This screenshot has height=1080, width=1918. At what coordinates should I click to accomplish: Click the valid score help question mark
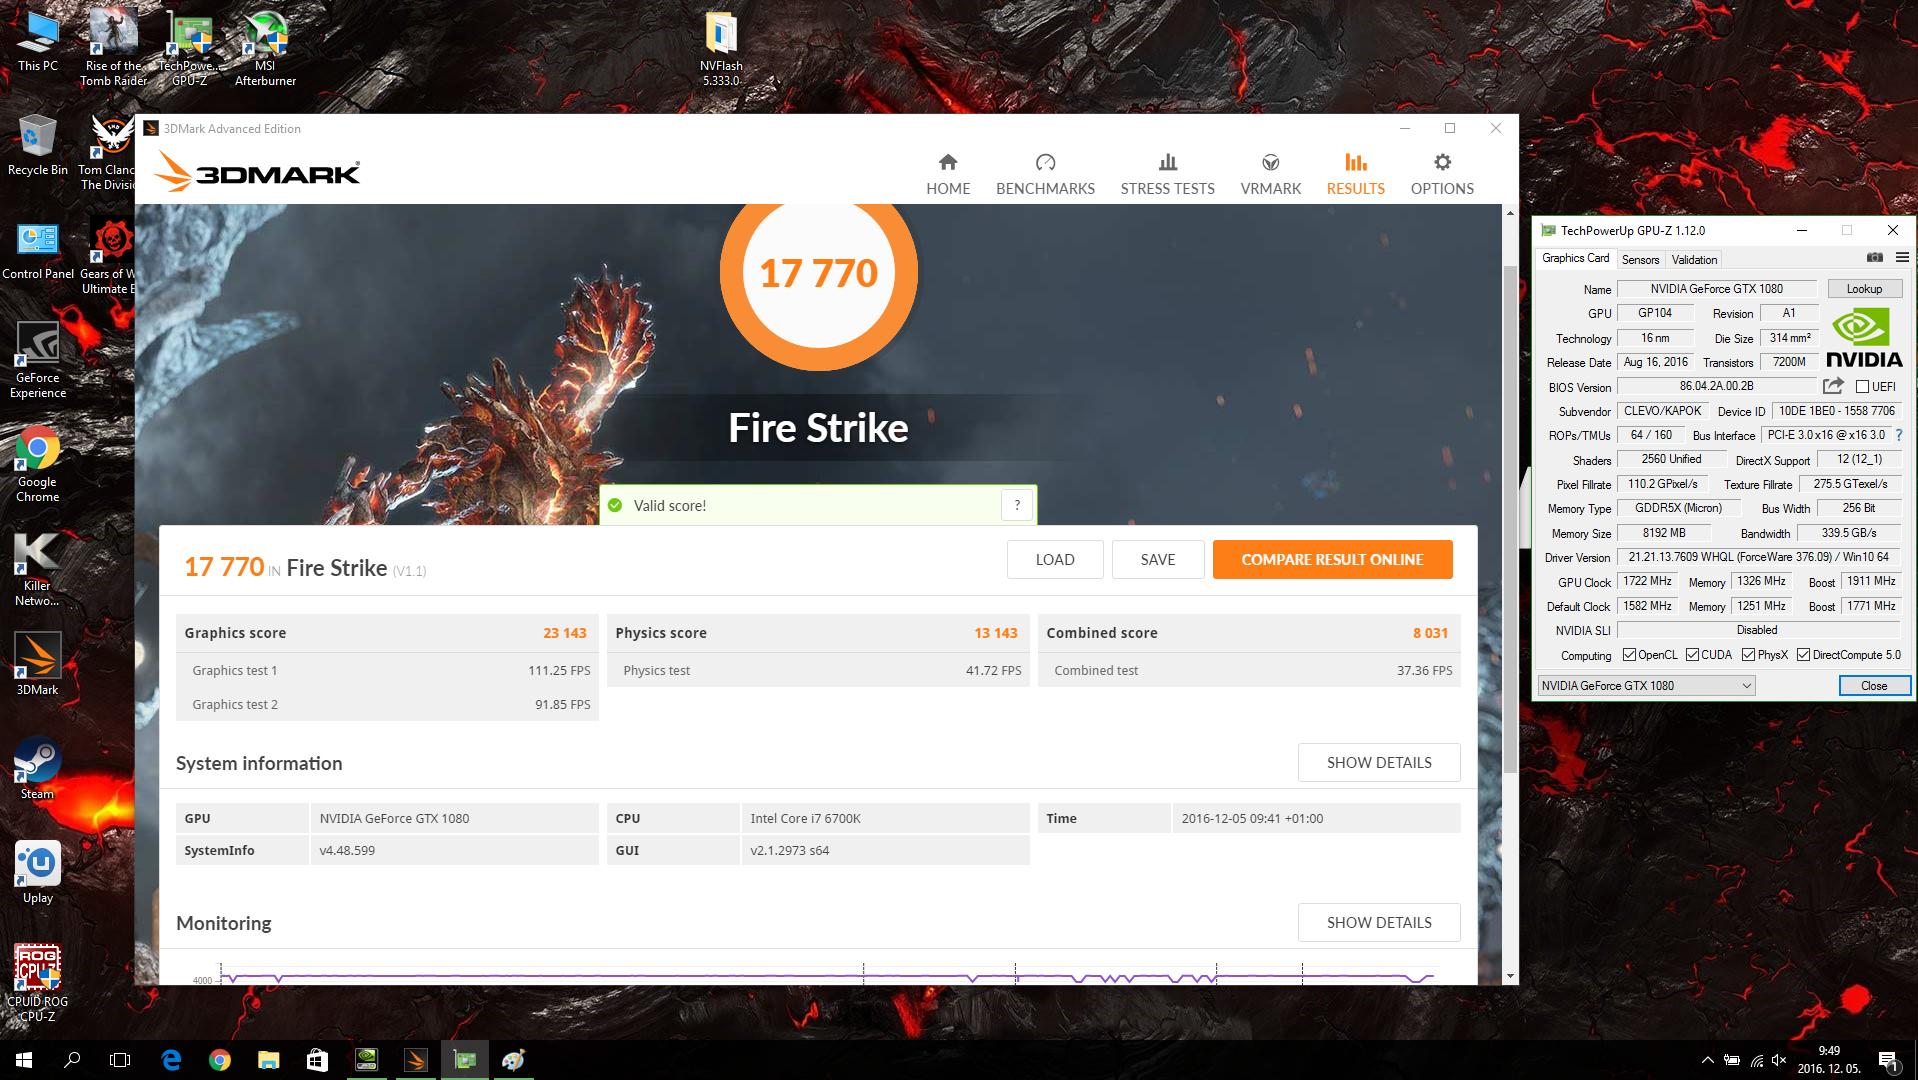[x=1016, y=505]
